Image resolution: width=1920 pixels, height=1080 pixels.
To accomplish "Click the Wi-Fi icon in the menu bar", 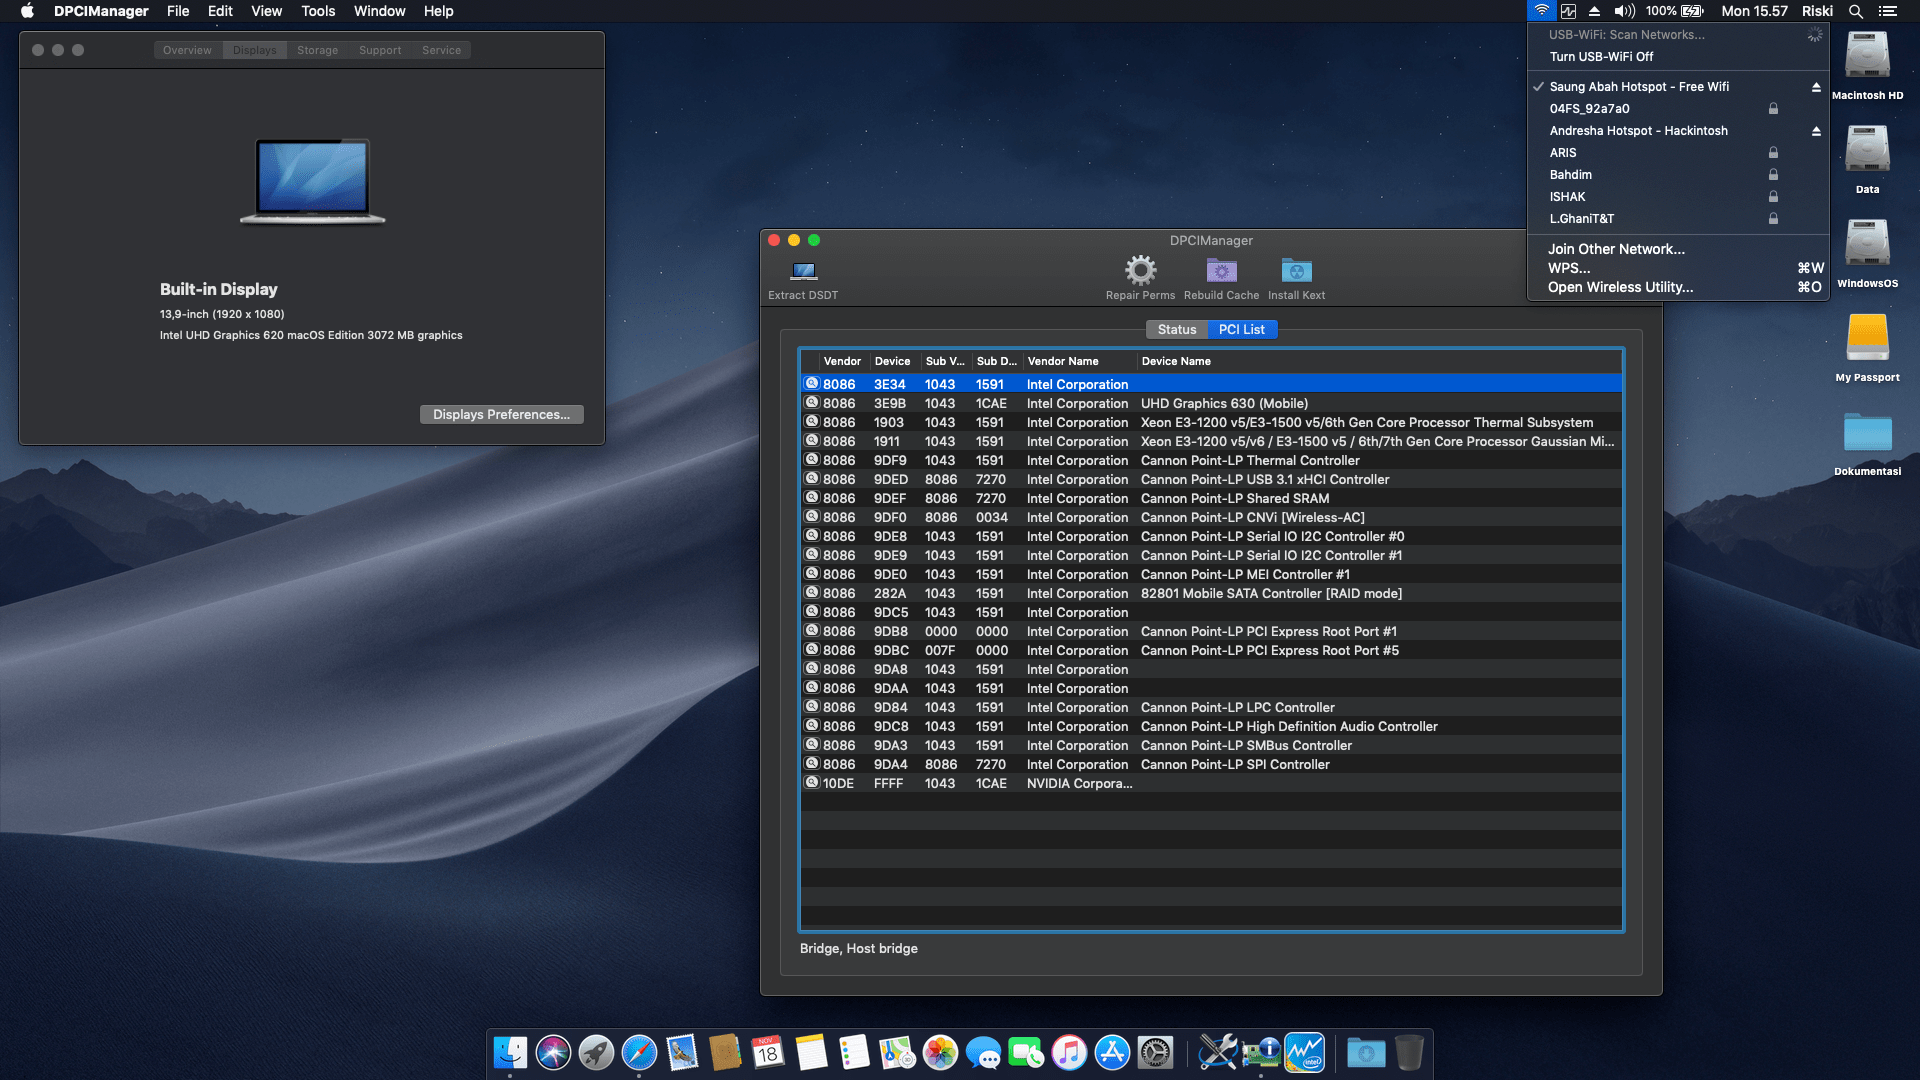I will point(1541,11).
